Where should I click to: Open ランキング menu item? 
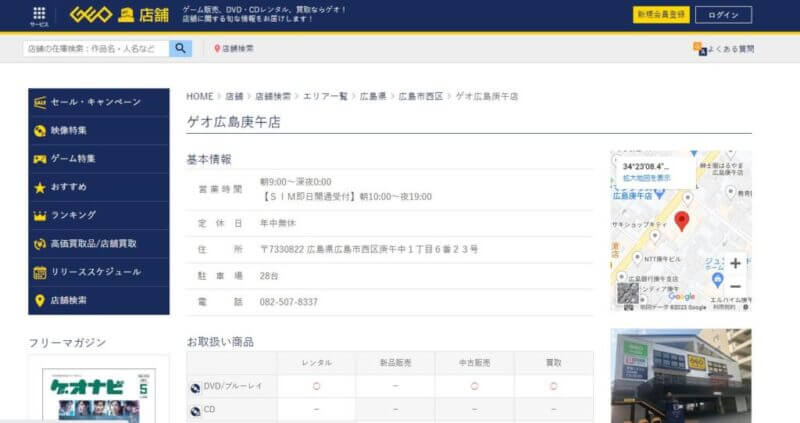tap(99, 215)
